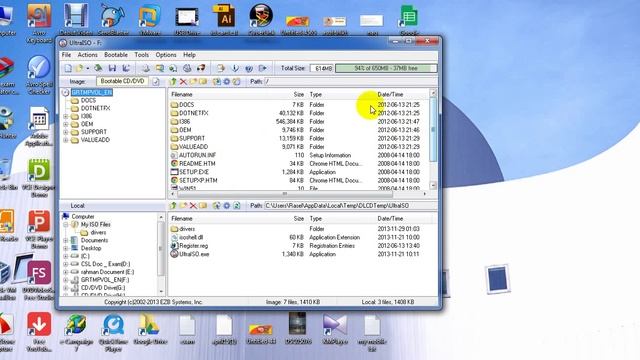640x360 pixels.
Task: Open the dropdown arrow beside Open icon
Action: [87, 69]
